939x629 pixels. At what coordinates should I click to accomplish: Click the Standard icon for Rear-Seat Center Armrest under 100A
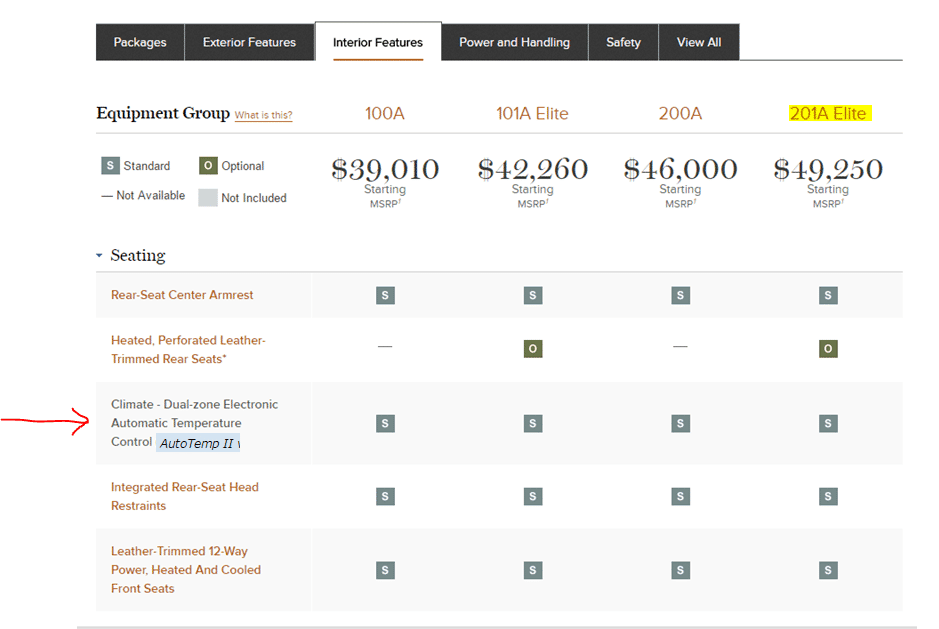pos(385,295)
